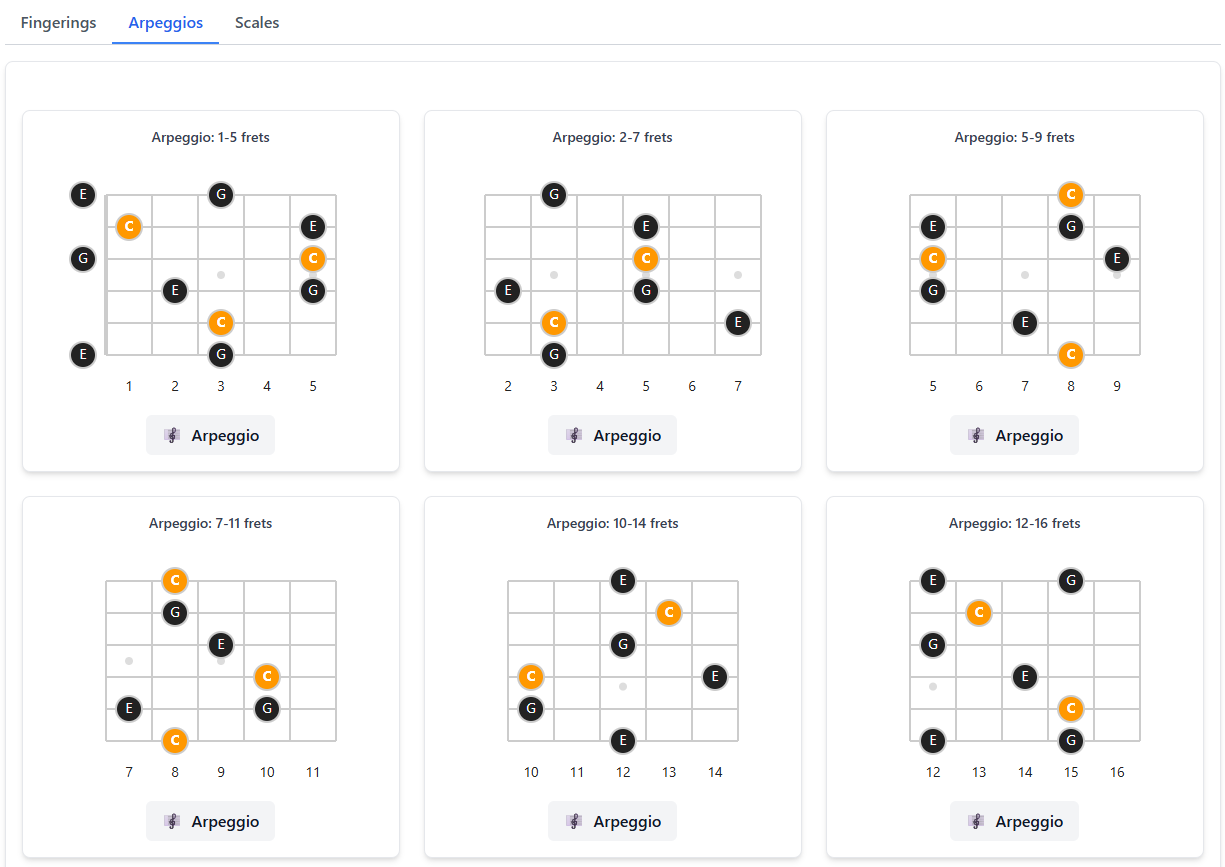Click open G note in 1-5 frets diagram
The width and height of the screenshot is (1225, 867).
pyautogui.click(x=83, y=259)
